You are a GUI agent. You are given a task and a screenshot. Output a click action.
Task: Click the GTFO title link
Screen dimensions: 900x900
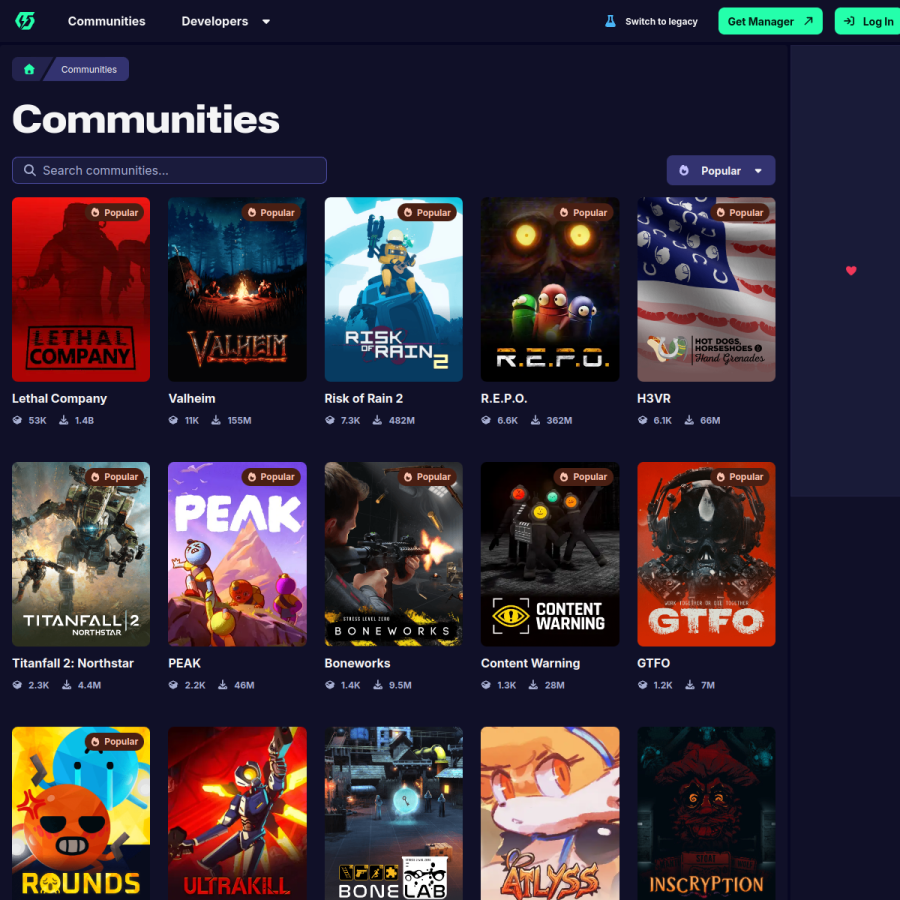[653, 663]
